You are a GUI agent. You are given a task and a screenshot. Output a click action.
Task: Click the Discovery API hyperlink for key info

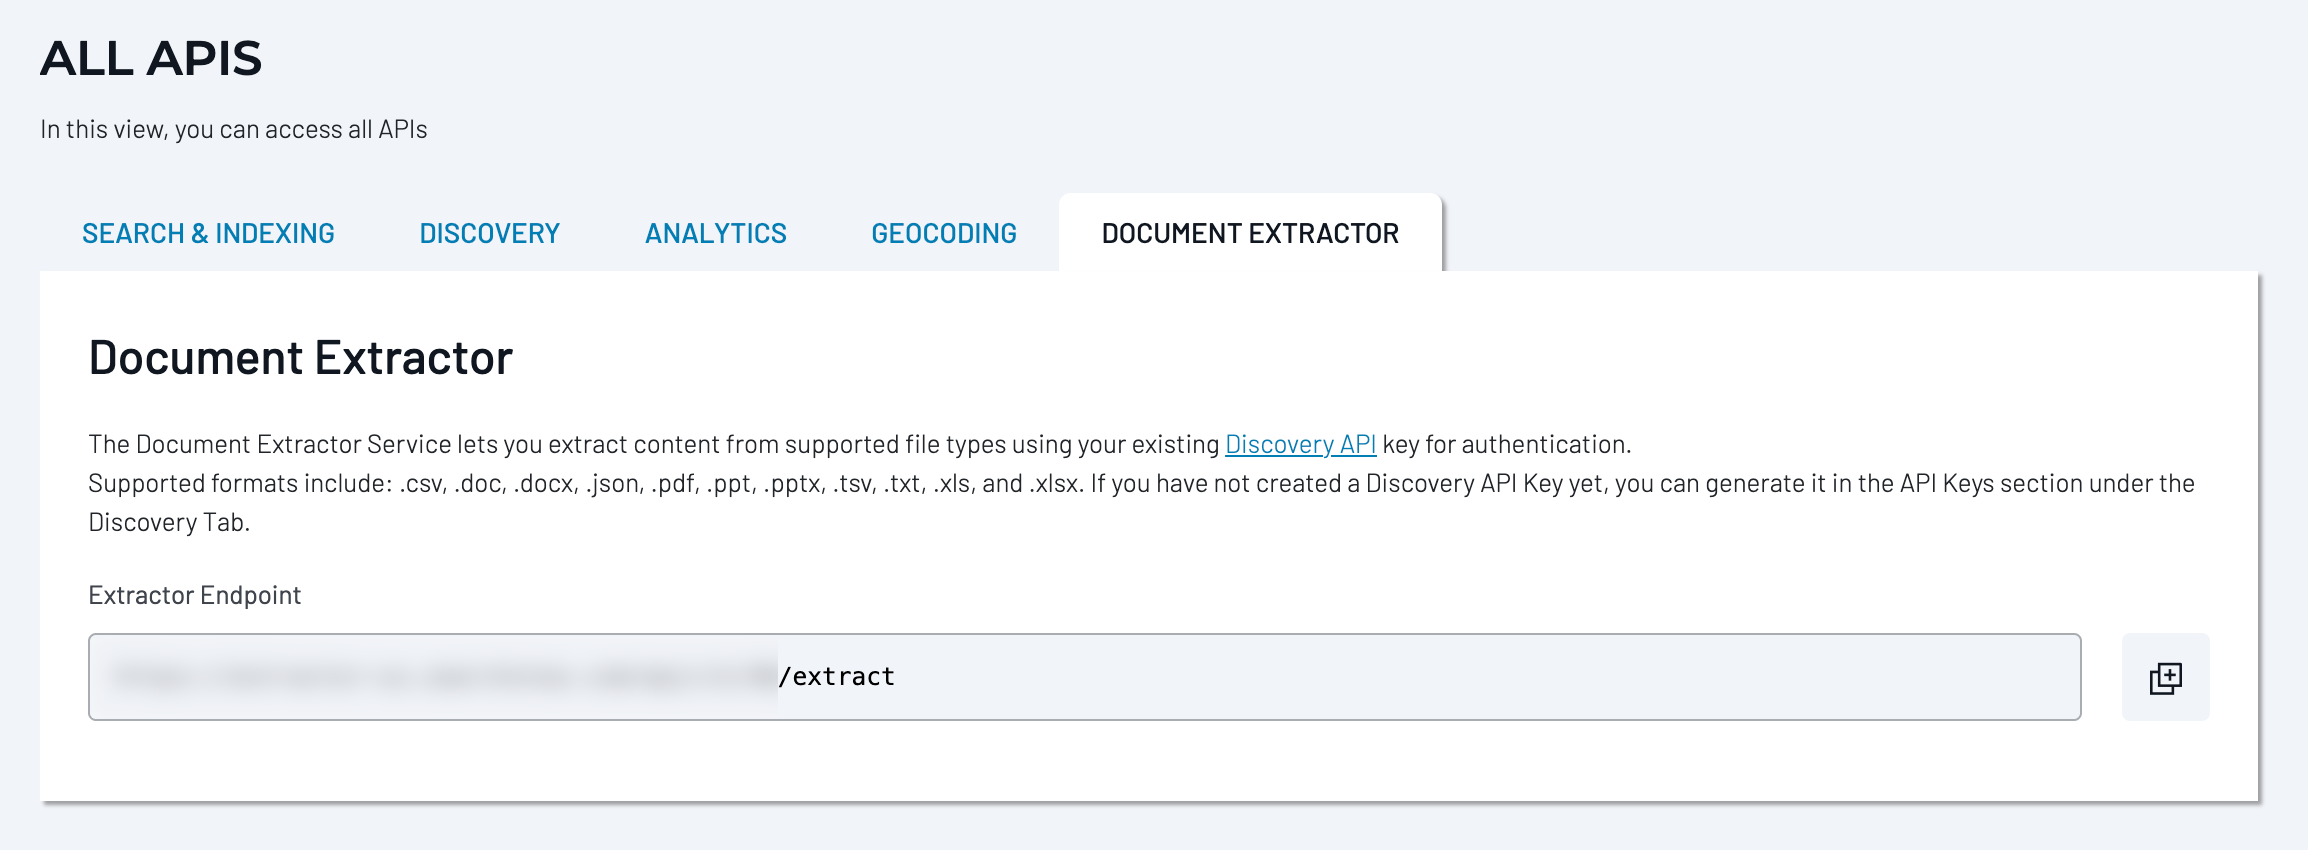(1300, 443)
